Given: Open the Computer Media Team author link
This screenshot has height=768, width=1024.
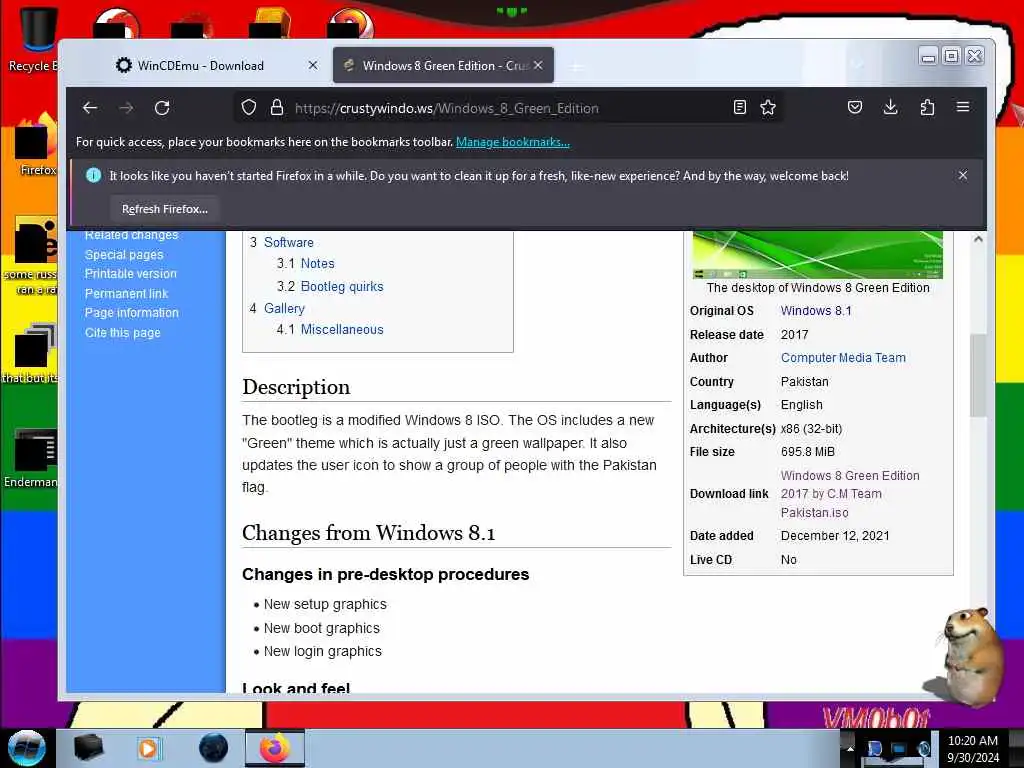Looking at the screenshot, I should coord(843,358).
